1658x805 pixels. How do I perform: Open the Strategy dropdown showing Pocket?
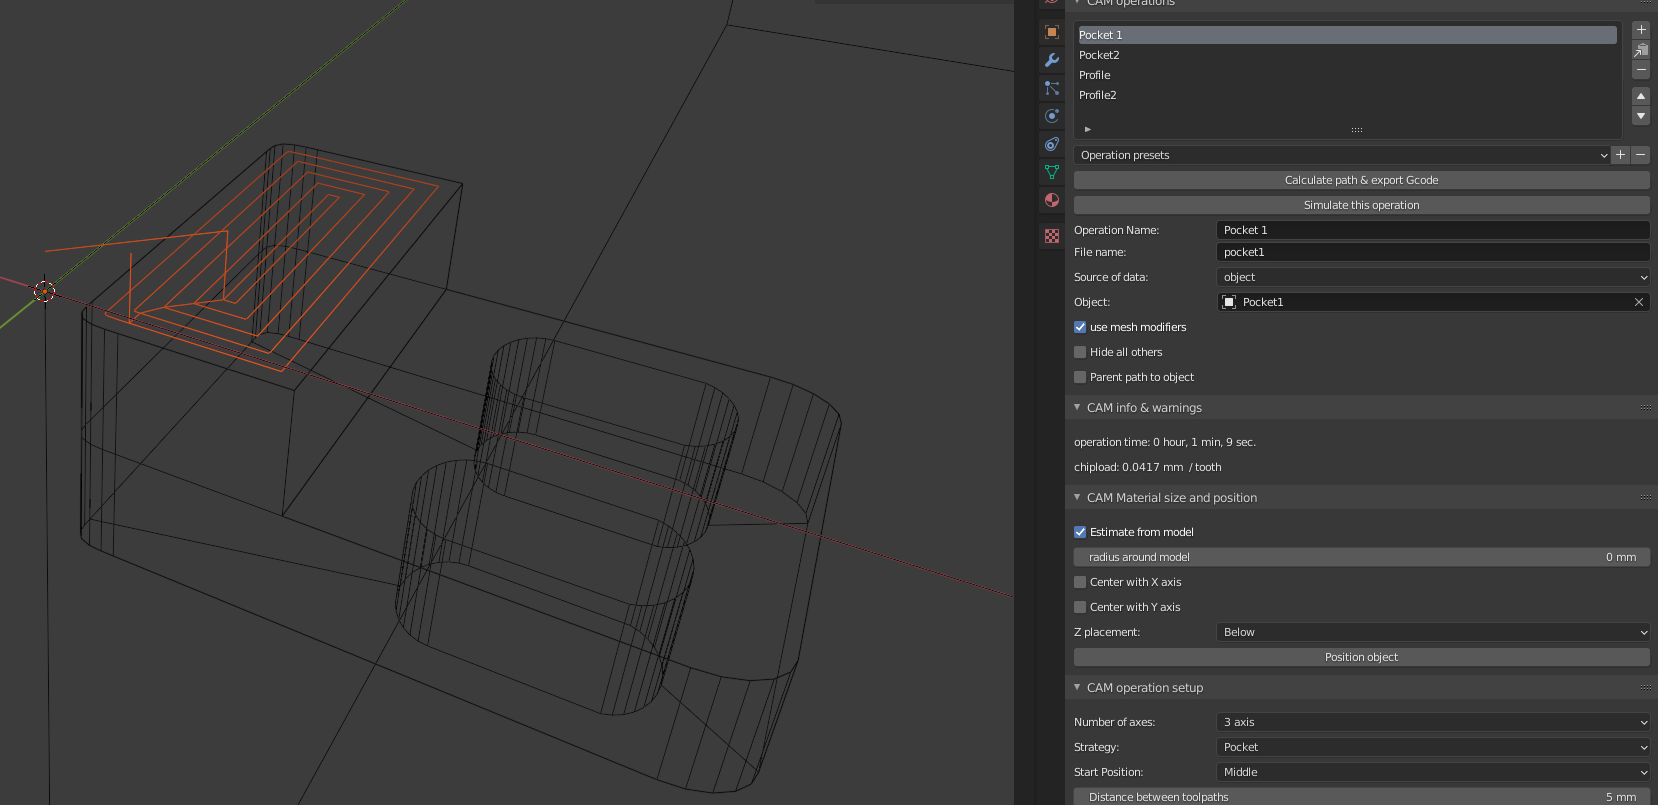[x=1432, y=747]
